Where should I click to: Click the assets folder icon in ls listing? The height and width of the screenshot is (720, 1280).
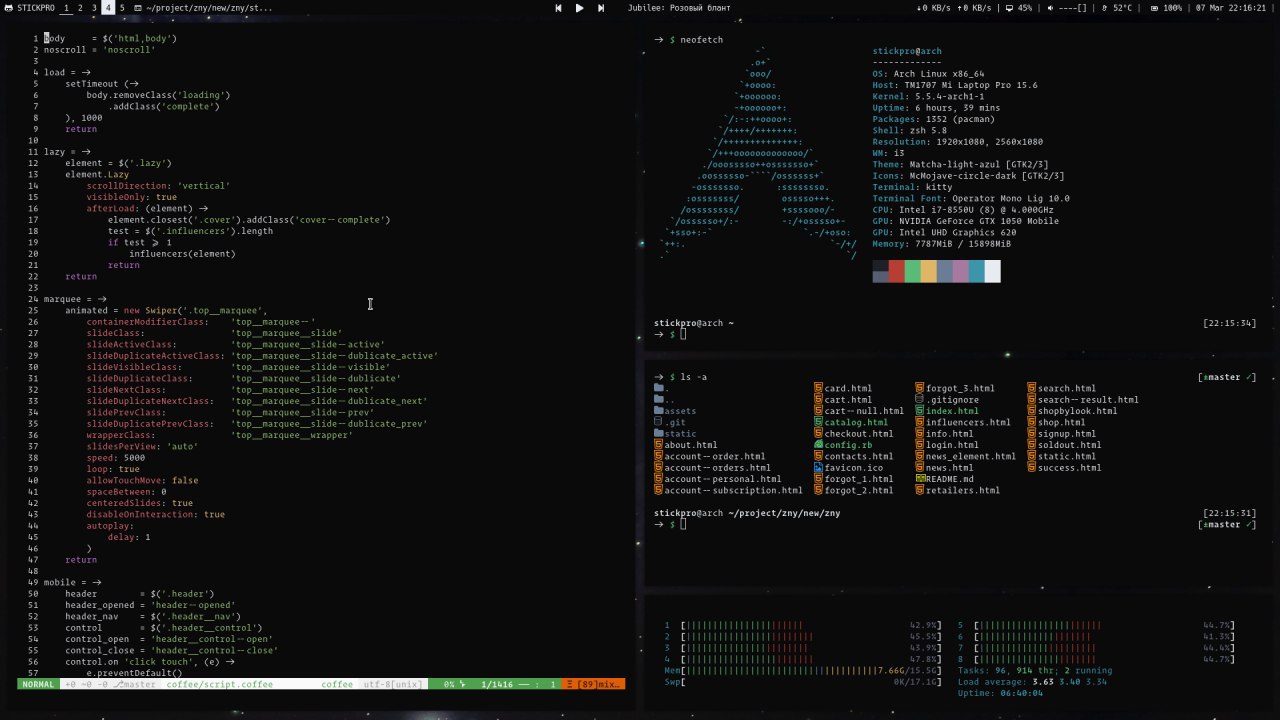(x=658, y=411)
